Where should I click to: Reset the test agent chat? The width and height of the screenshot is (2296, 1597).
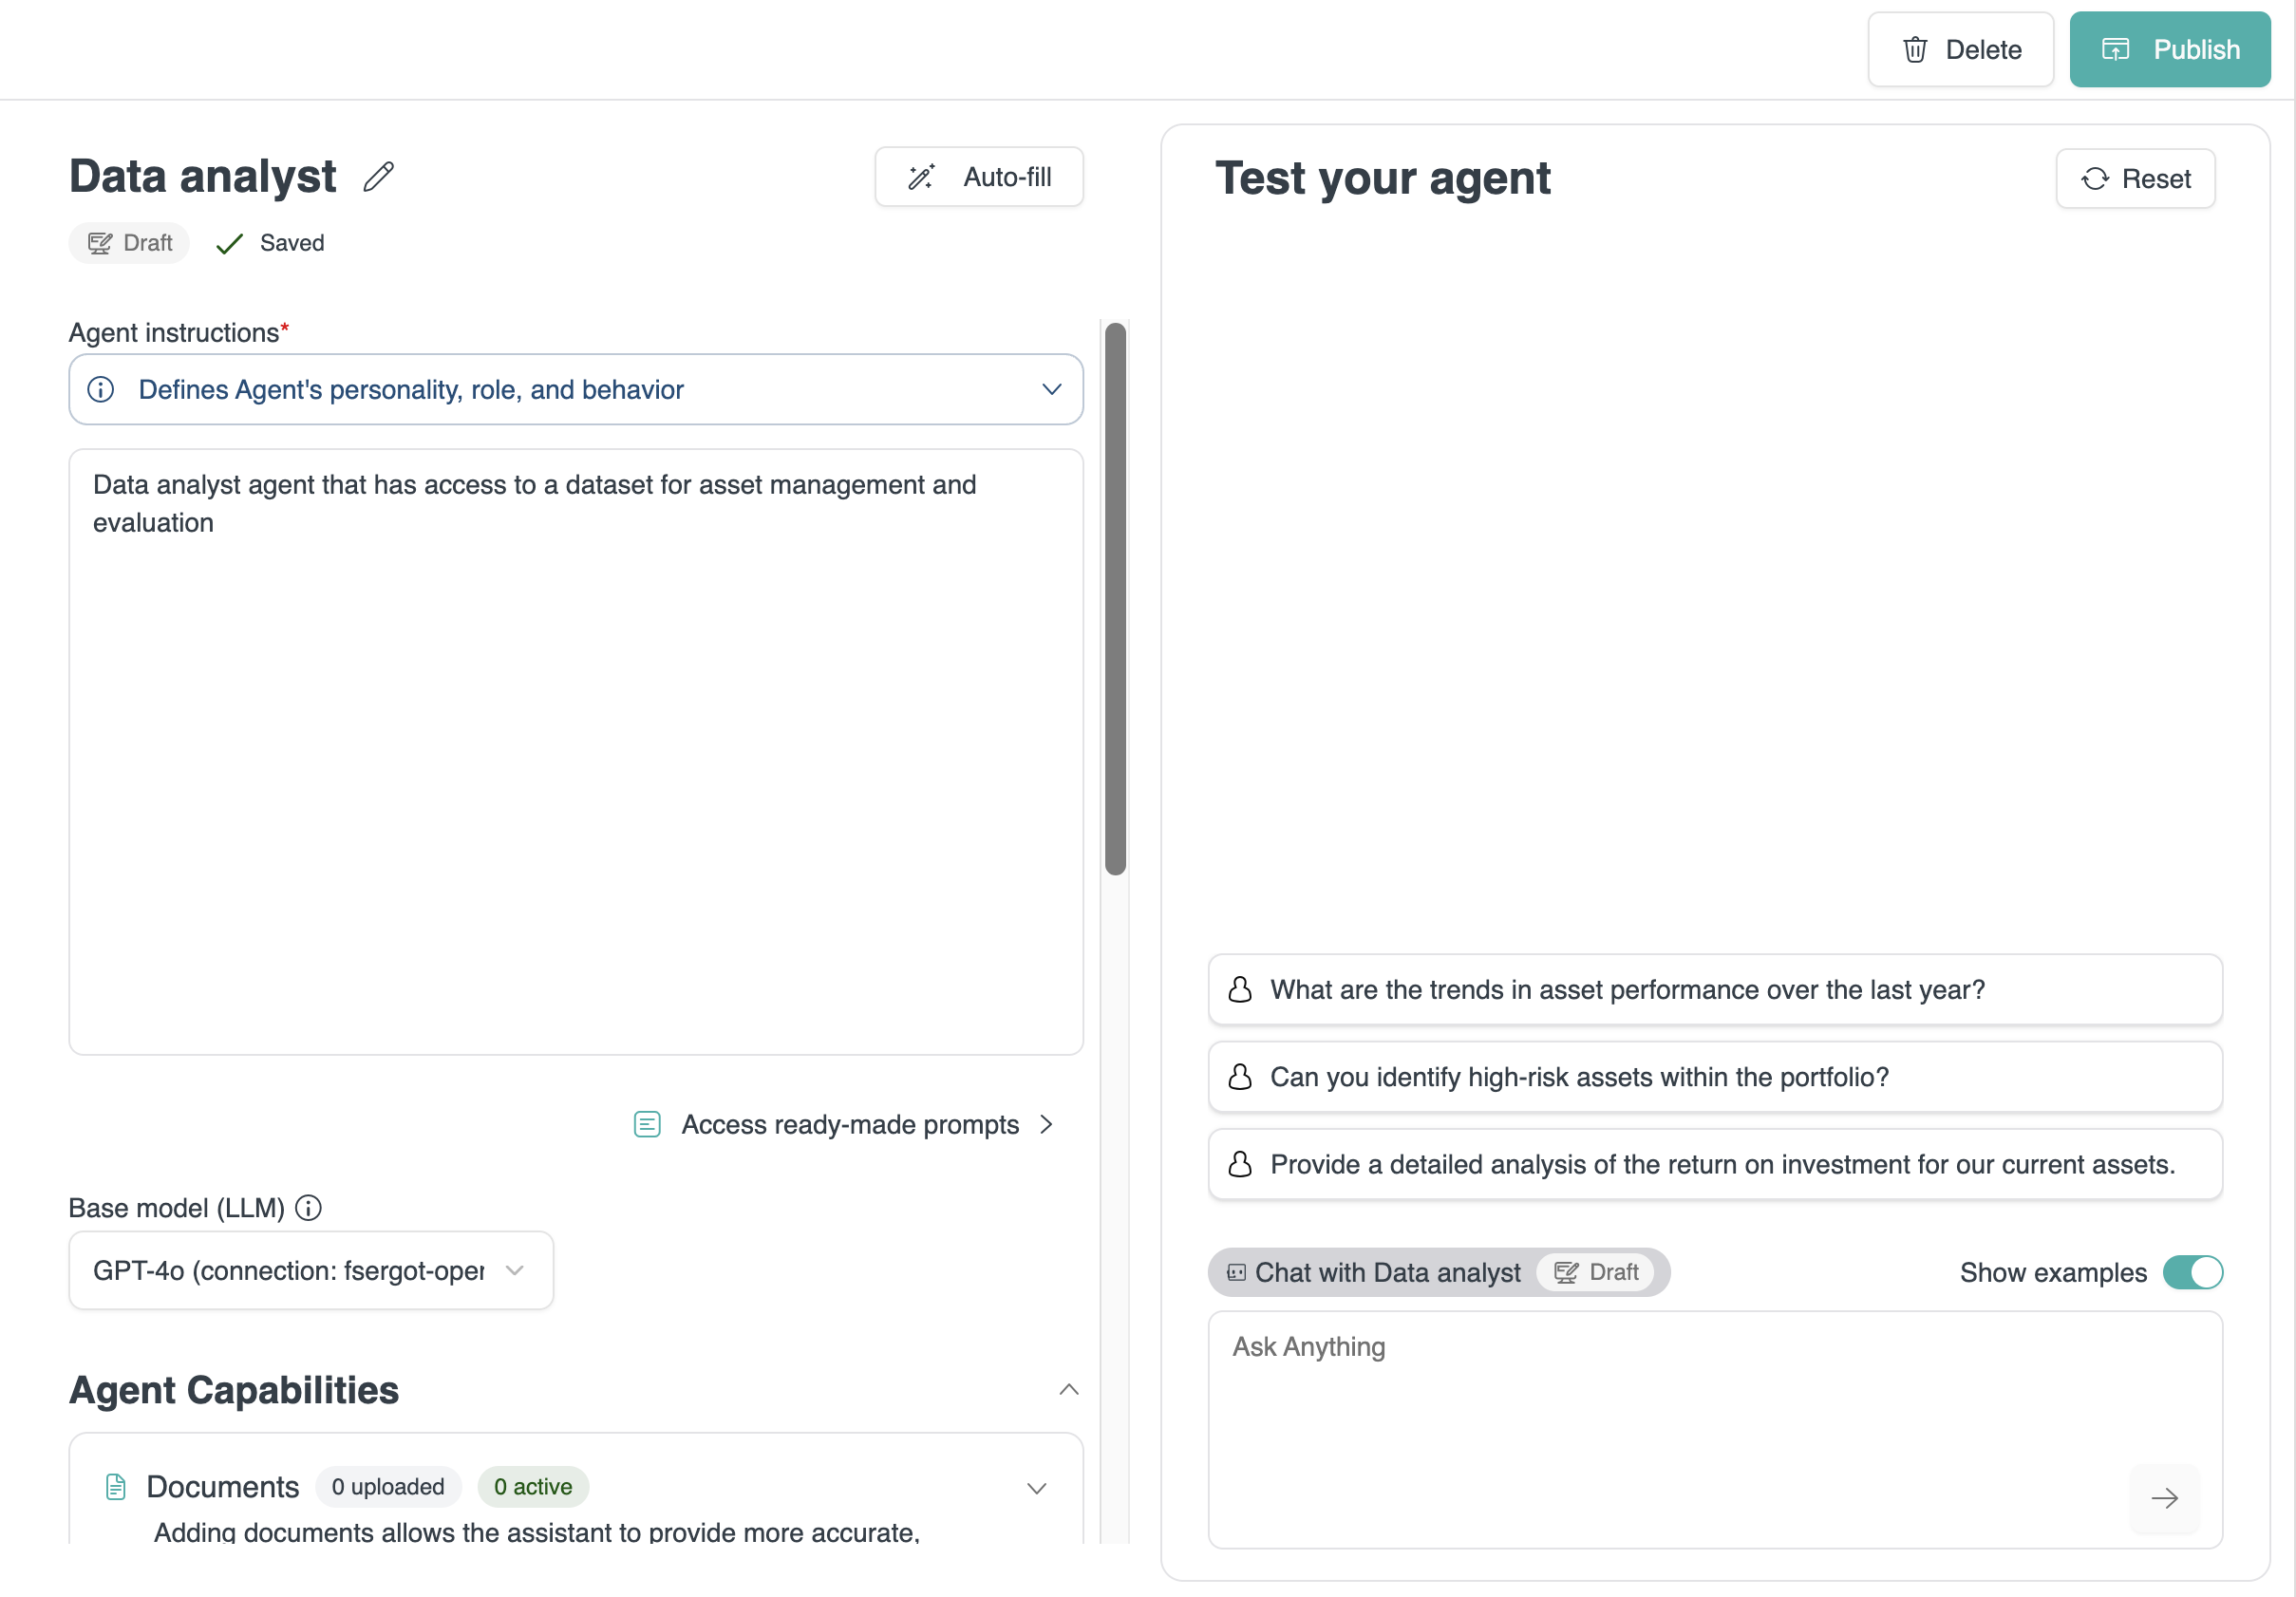click(x=2135, y=179)
